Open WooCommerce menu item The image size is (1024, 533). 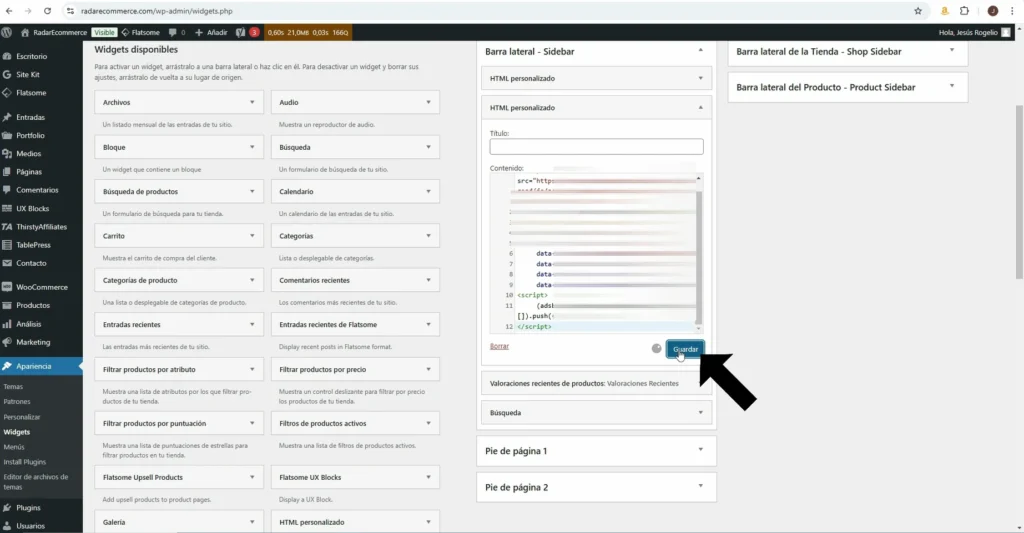41,287
